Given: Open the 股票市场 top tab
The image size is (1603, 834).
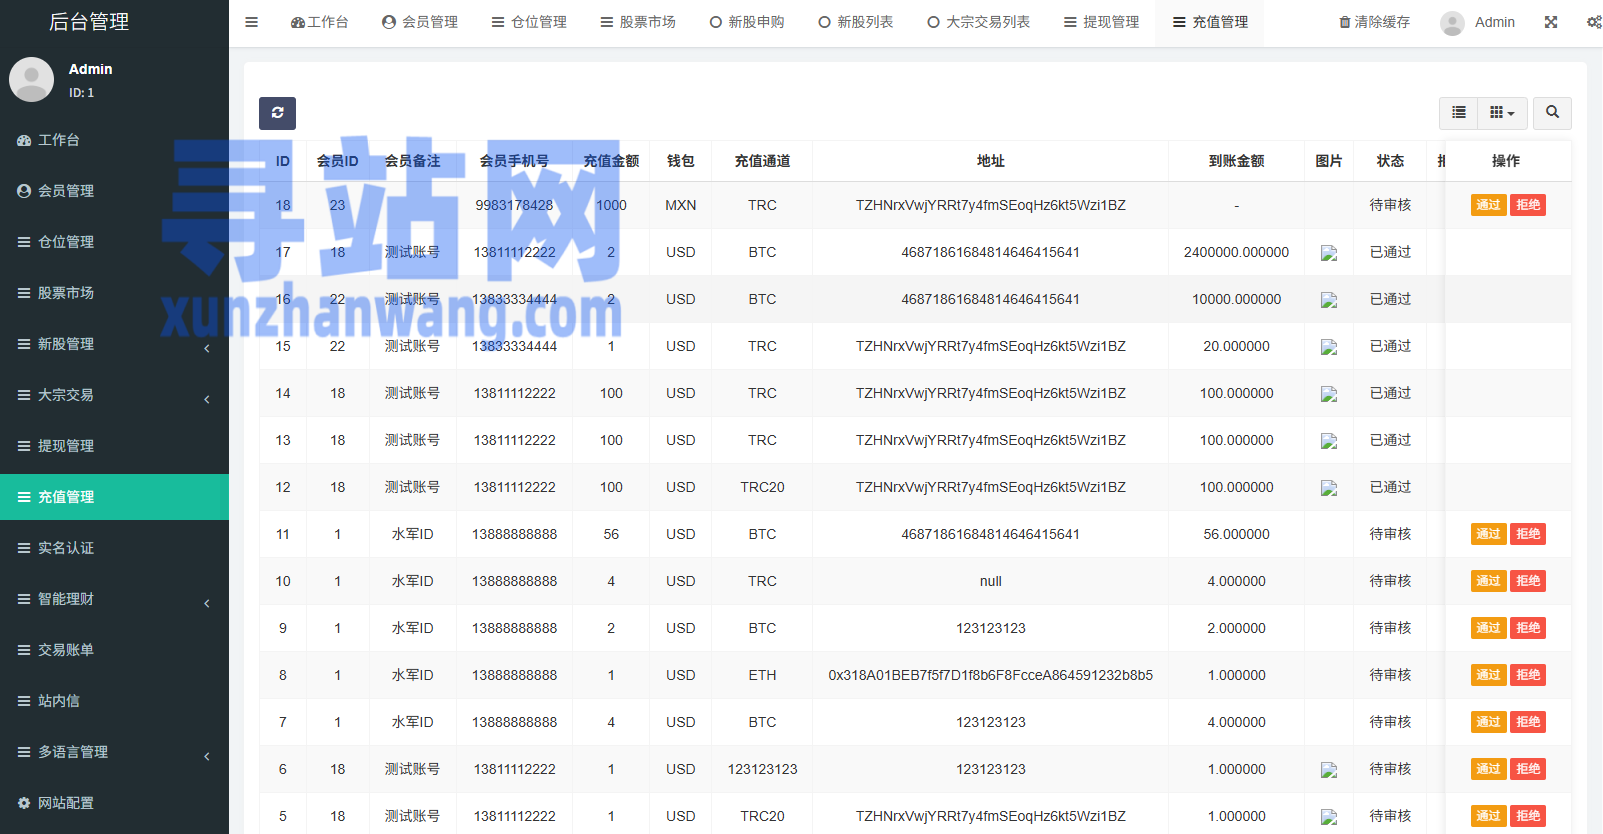Looking at the screenshot, I should pos(638,22).
